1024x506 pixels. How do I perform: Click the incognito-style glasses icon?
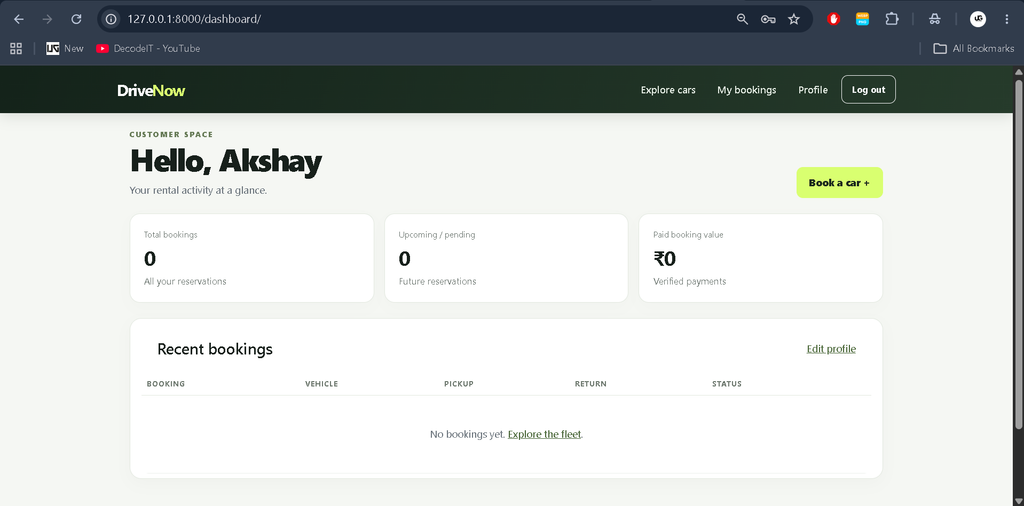click(x=935, y=19)
